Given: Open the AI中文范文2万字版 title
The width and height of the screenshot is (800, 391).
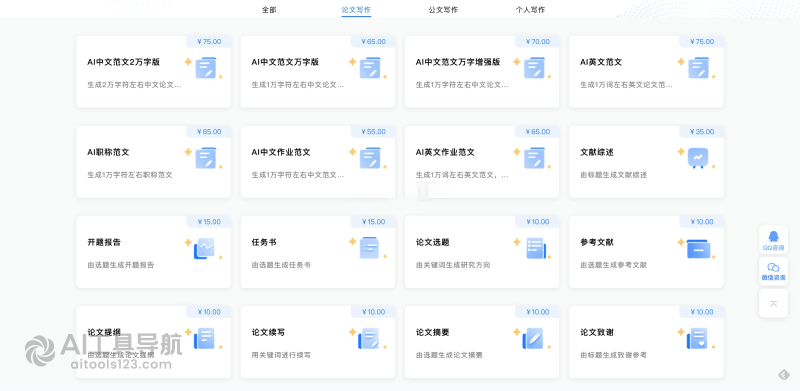Looking at the screenshot, I should tap(123, 62).
